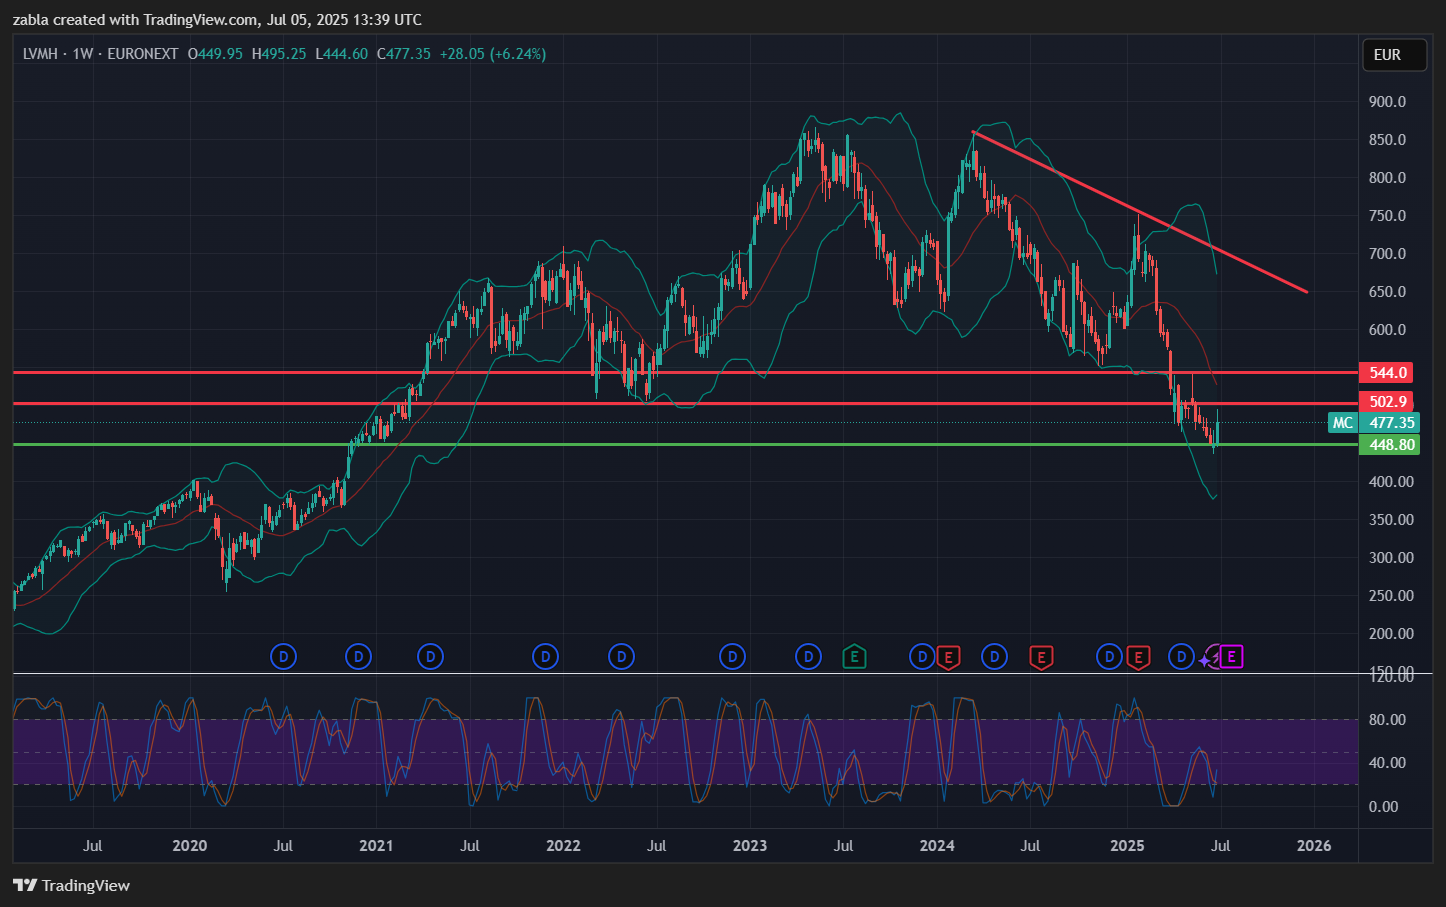Click the 502.9 red price label
Viewport: 1446px width, 907px height.
[1386, 402]
